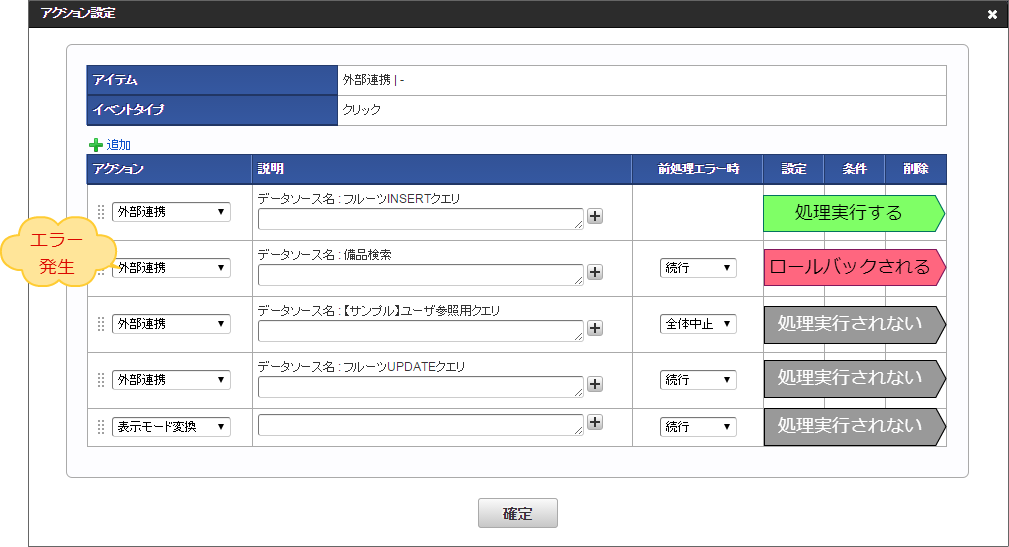This screenshot has width=1009, height=547.
Task: Grab drag handle of 表示モード変換 row
Action: tap(100, 427)
